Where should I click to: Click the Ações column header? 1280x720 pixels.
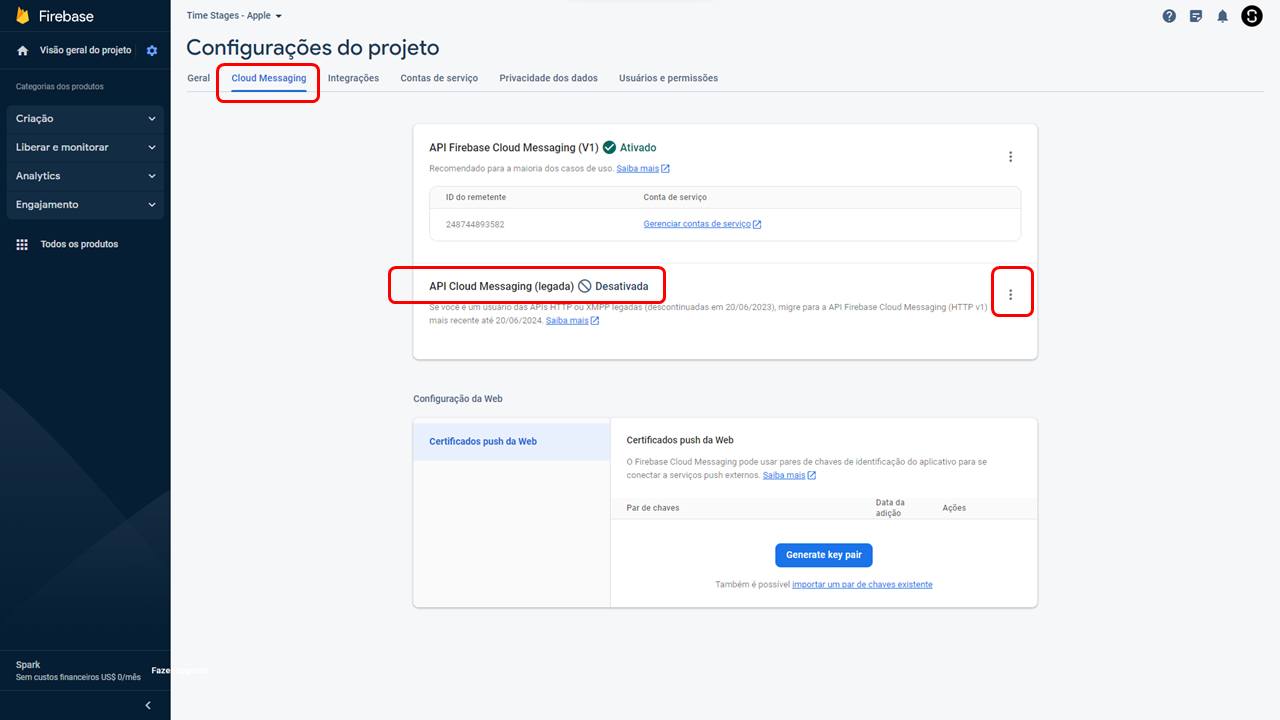coord(954,508)
